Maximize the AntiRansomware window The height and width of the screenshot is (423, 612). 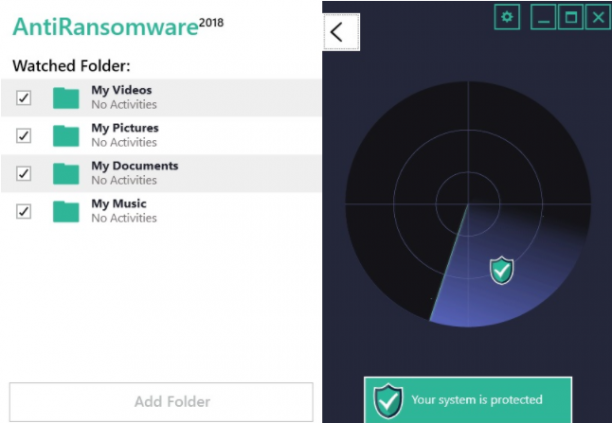click(x=571, y=17)
